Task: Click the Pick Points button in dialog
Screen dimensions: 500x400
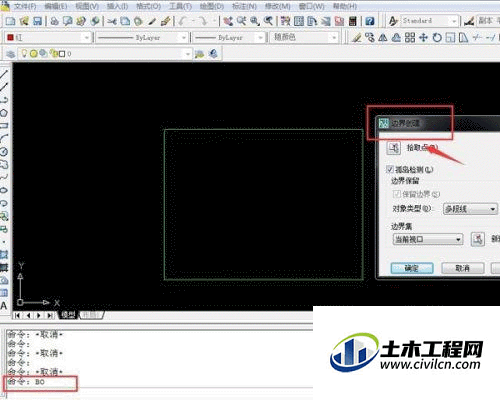Action: (394, 148)
